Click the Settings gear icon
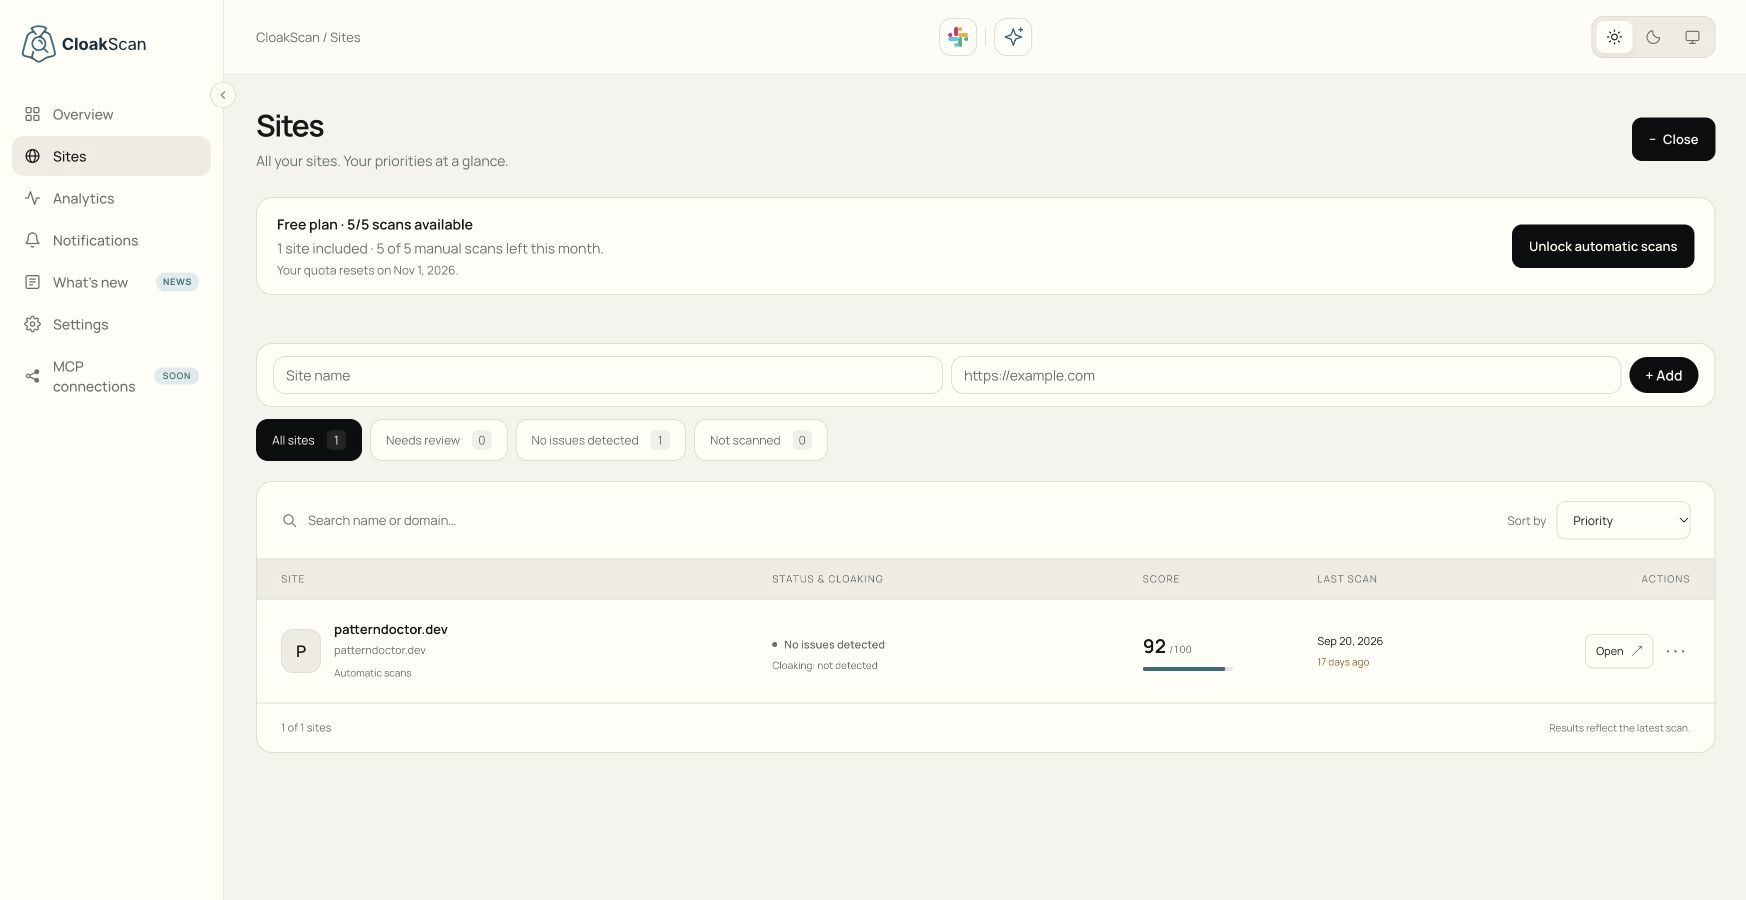Viewport: 1746px width, 900px height. pyautogui.click(x=33, y=324)
